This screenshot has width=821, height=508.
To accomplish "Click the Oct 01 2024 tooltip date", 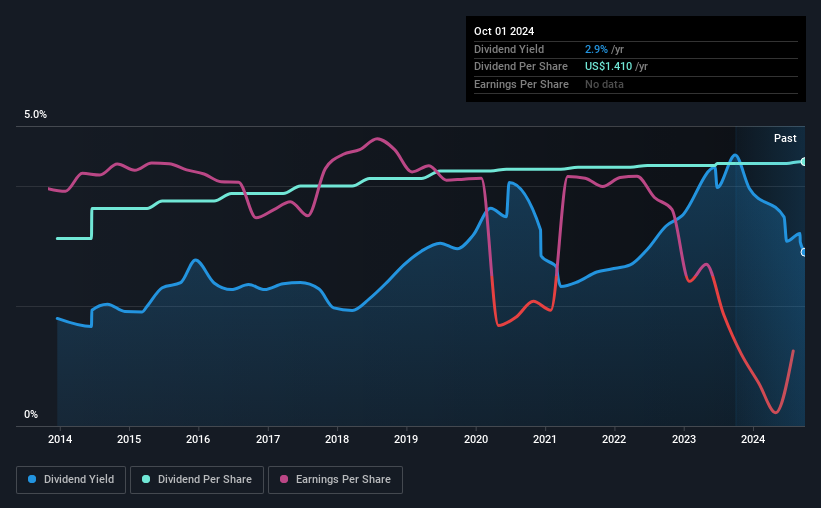I will 504,31.
